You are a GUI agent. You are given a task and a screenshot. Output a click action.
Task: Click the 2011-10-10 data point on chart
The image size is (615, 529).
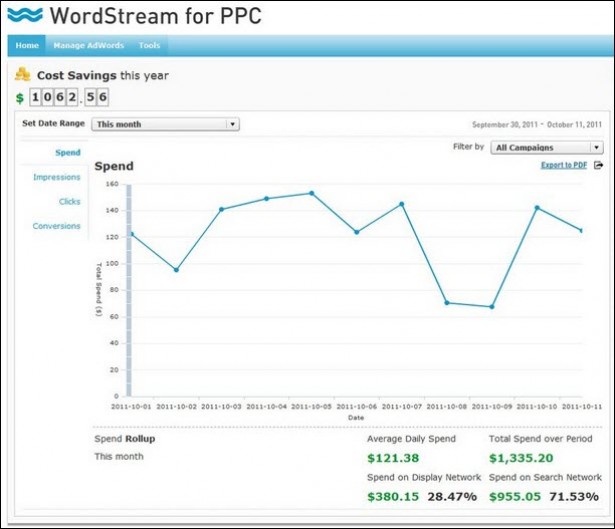pyautogui.click(x=537, y=208)
